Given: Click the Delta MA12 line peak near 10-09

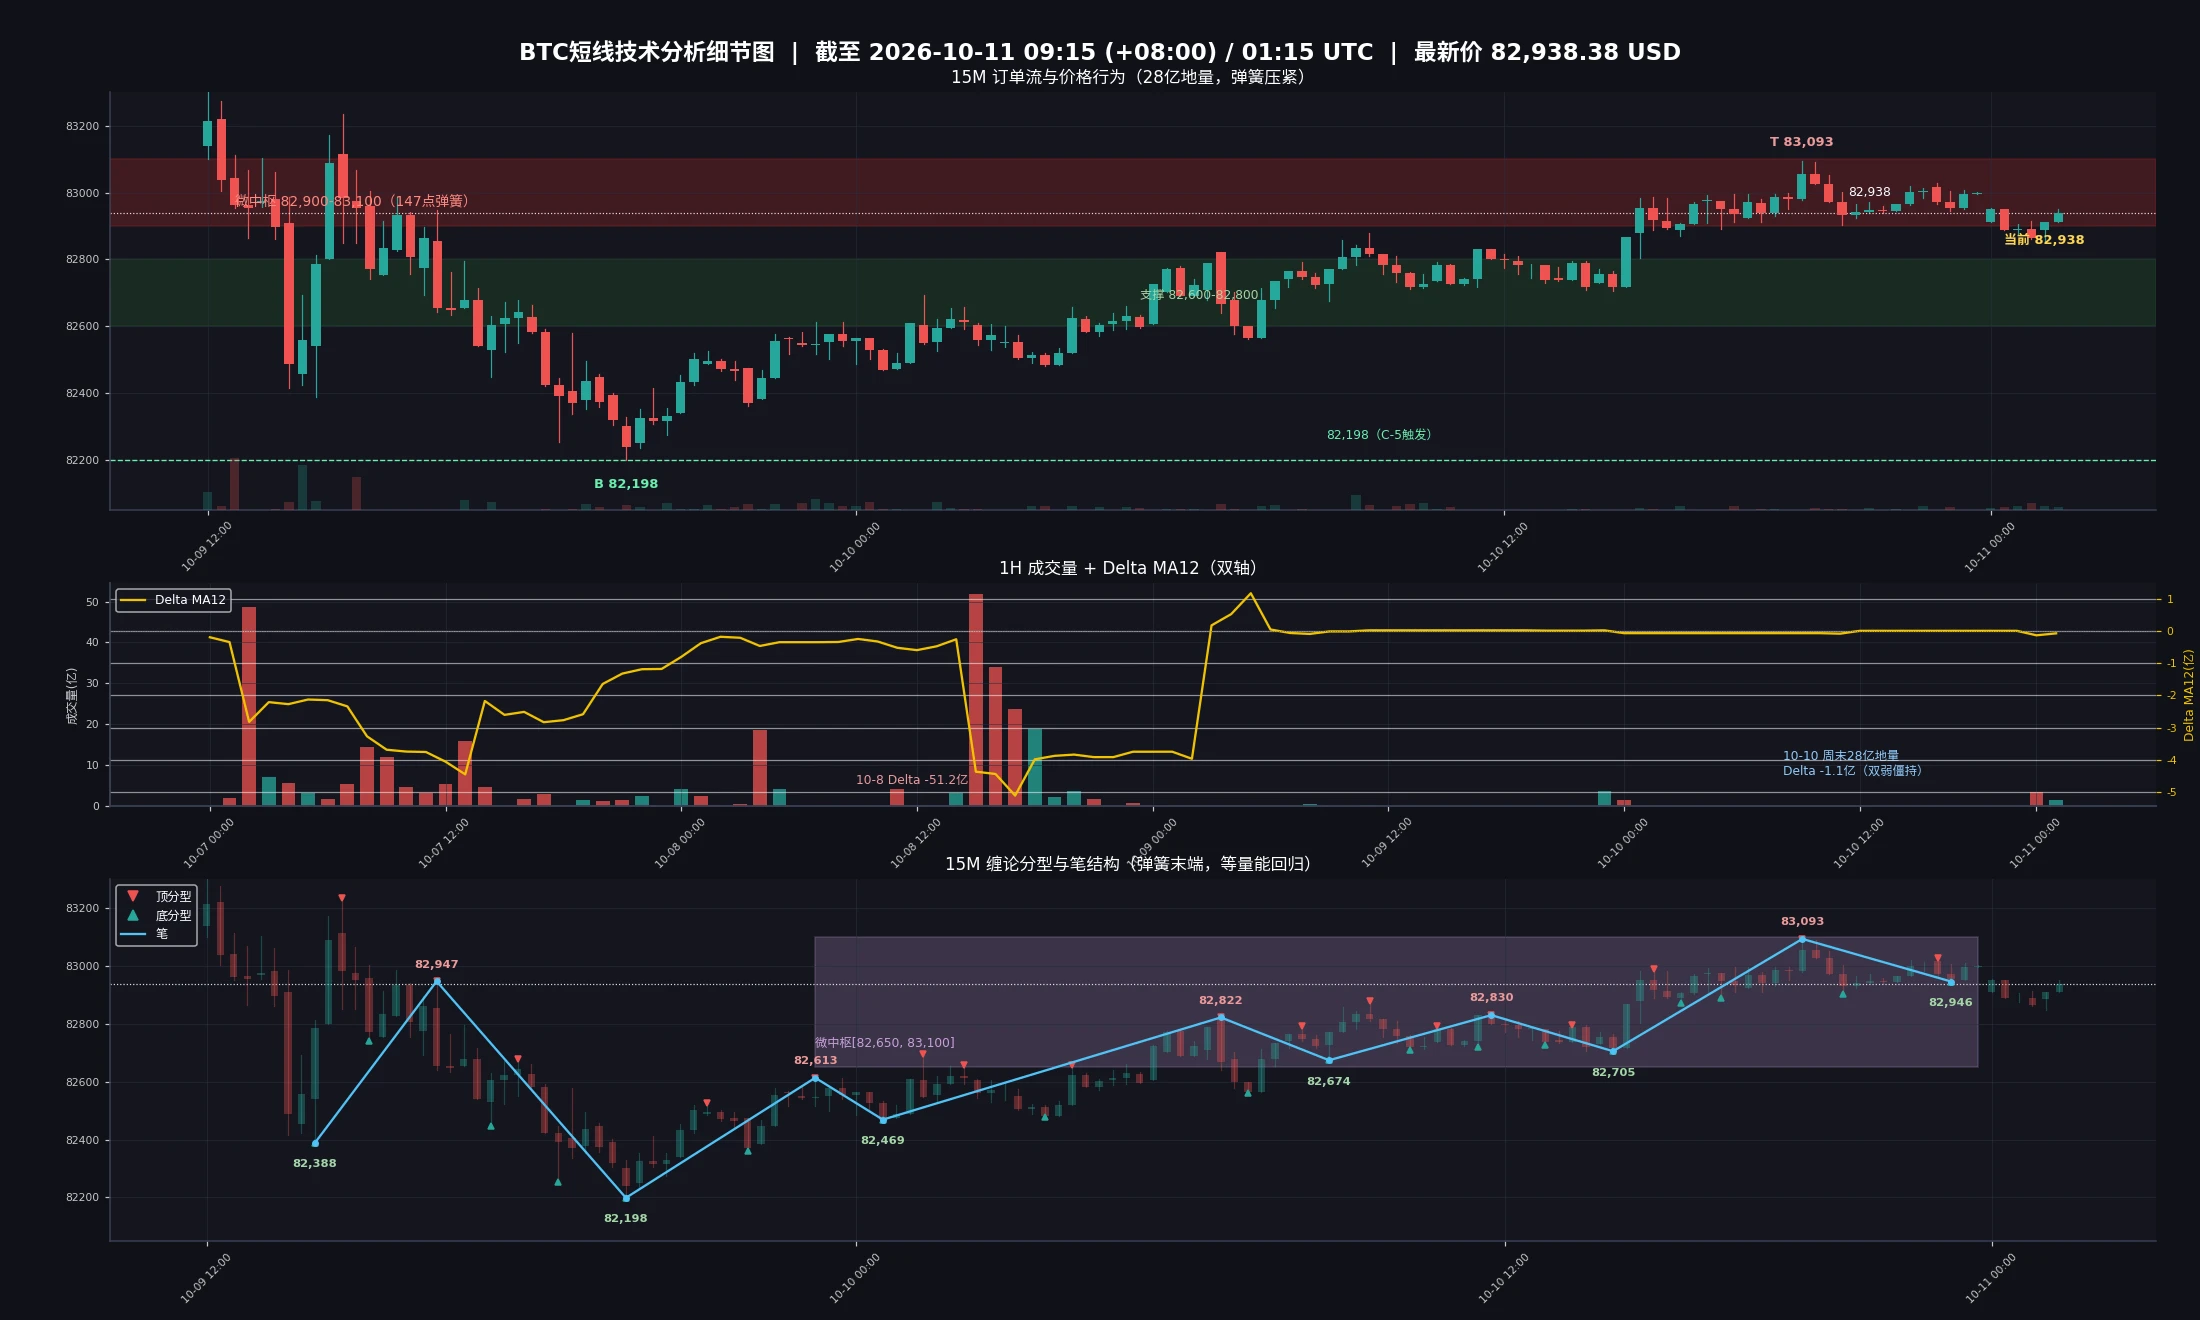Looking at the screenshot, I should pyautogui.click(x=1250, y=594).
